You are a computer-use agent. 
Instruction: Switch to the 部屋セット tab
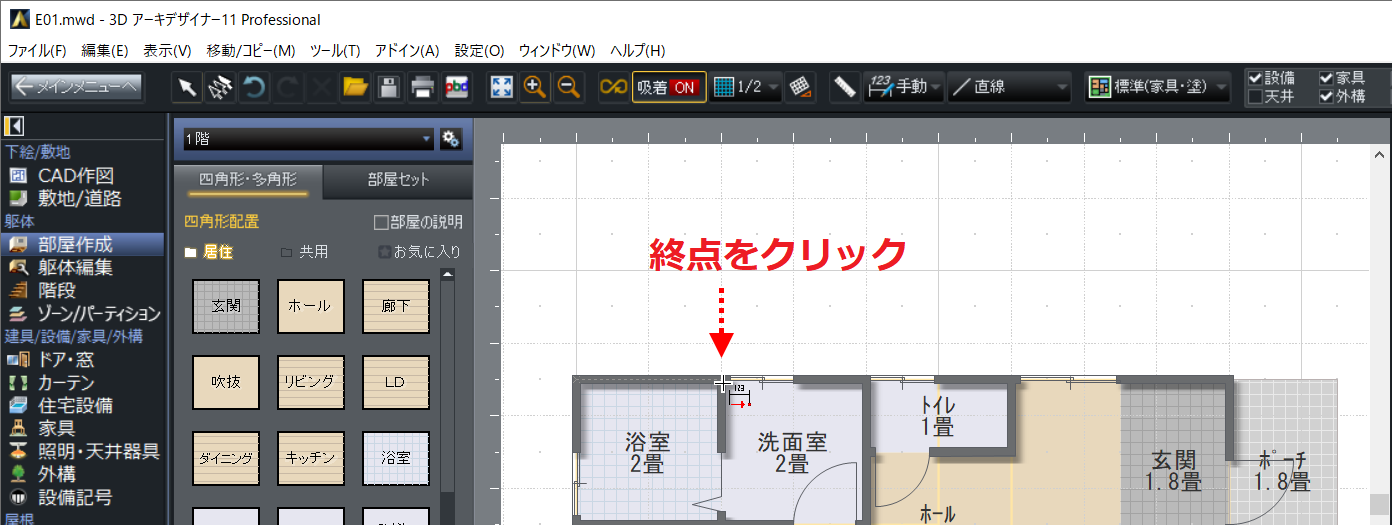click(398, 180)
